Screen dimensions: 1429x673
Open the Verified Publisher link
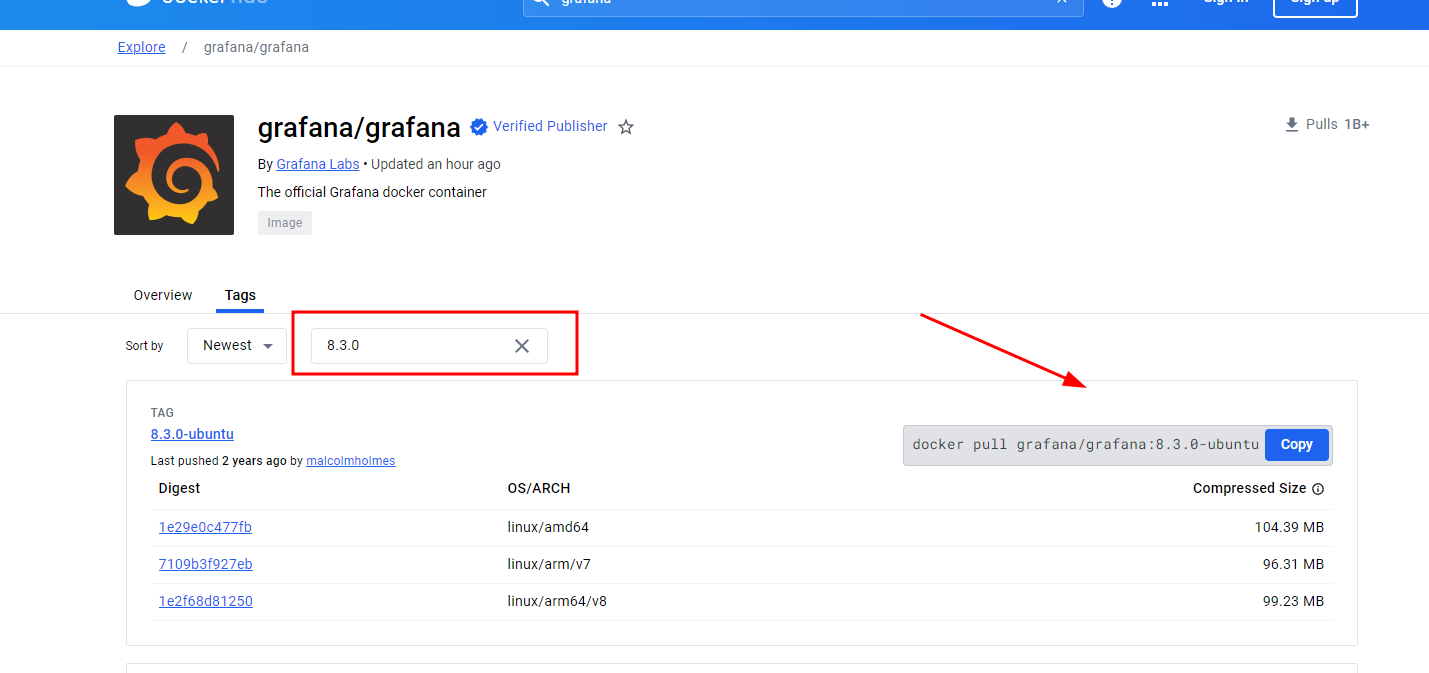pyautogui.click(x=550, y=126)
